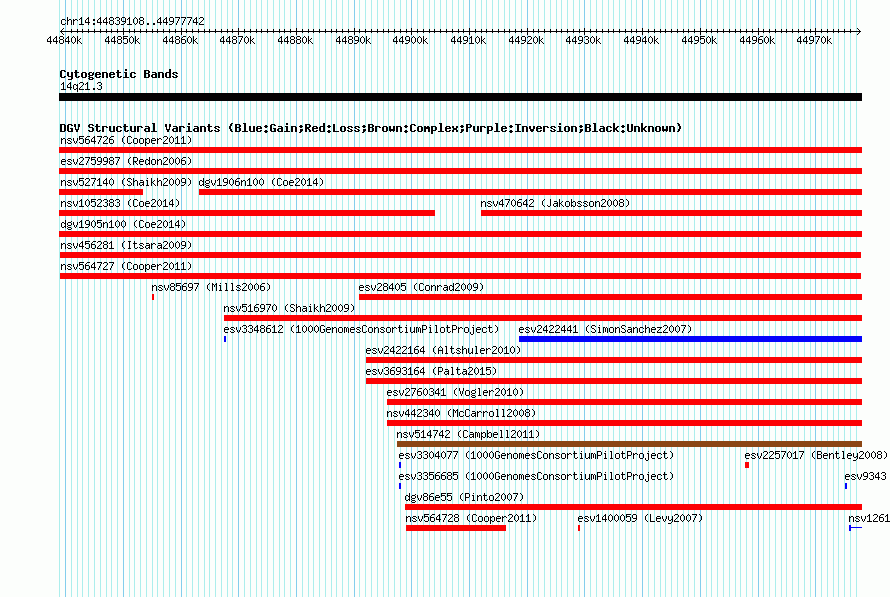Viewport: 890px width, 597px height.
Task: Click the red dgv86e55 loss bar
Action: pyautogui.click(x=633, y=507)
